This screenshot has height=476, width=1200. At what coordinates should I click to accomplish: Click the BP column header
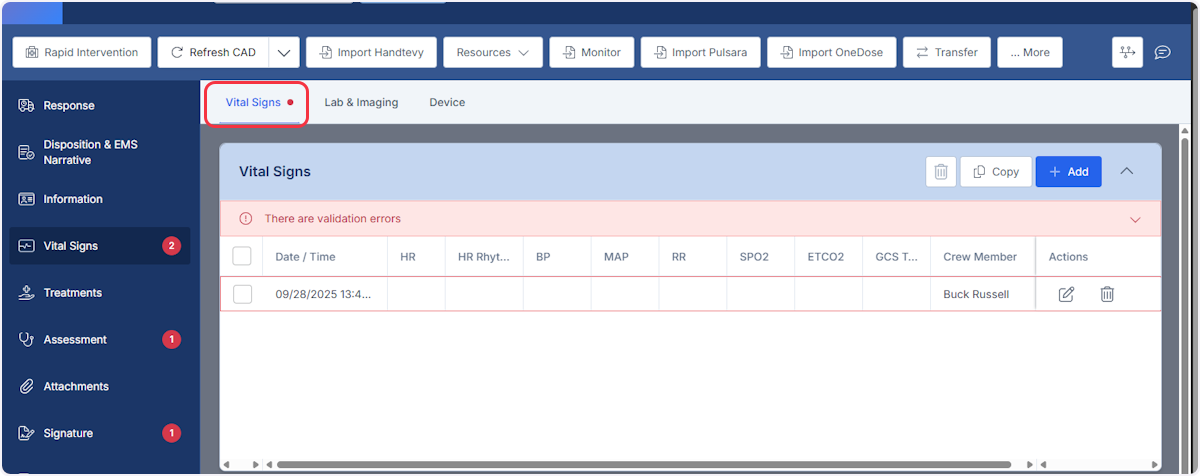coord(557,257)
